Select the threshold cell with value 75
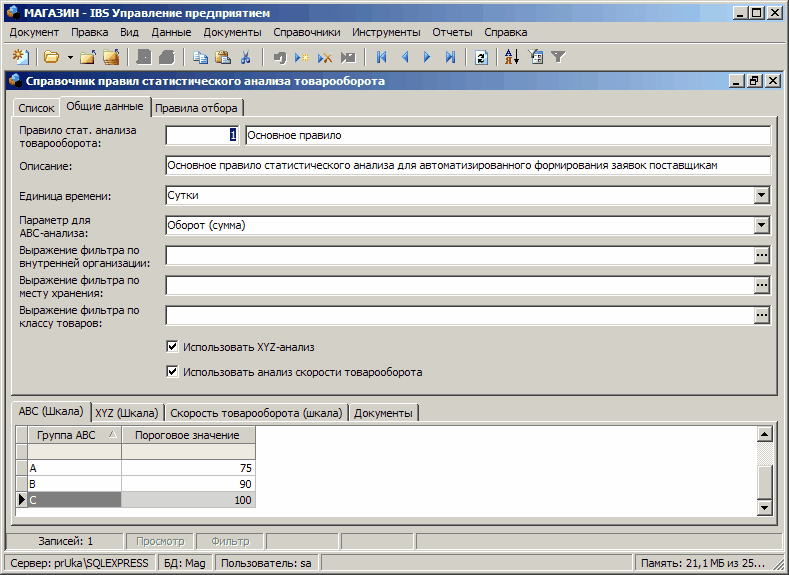The image size is (789, 575). 188,468
